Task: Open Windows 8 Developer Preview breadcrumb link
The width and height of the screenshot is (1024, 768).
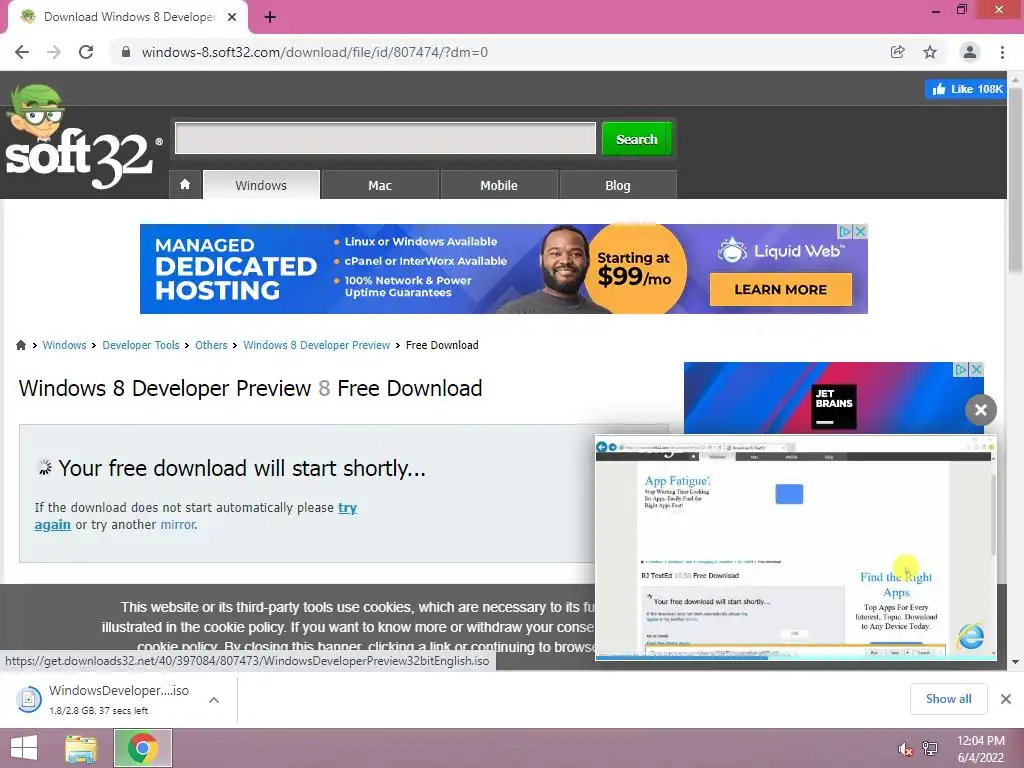Action: click(x=317, y=345)
